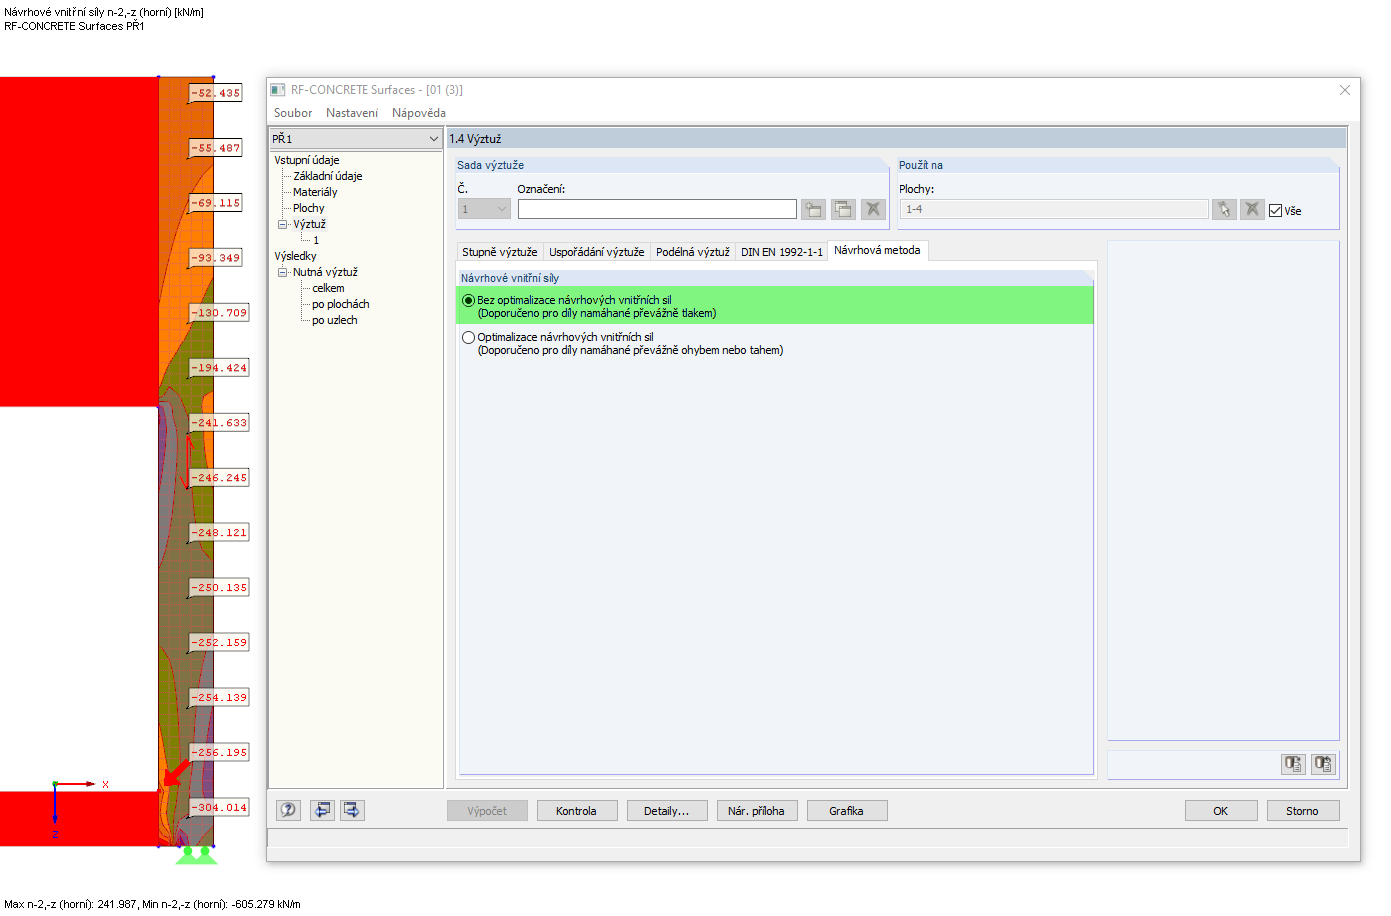Click the green support symbol in model
Viewport: 1391px width, 916px height.
coord(196,855)
